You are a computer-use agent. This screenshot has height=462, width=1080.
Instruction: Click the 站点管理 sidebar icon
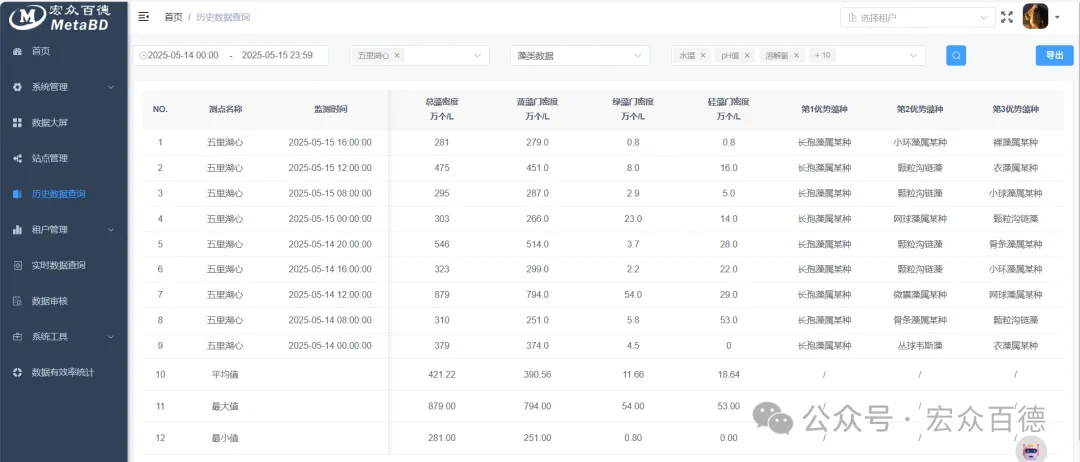click(x=18, y=158)
